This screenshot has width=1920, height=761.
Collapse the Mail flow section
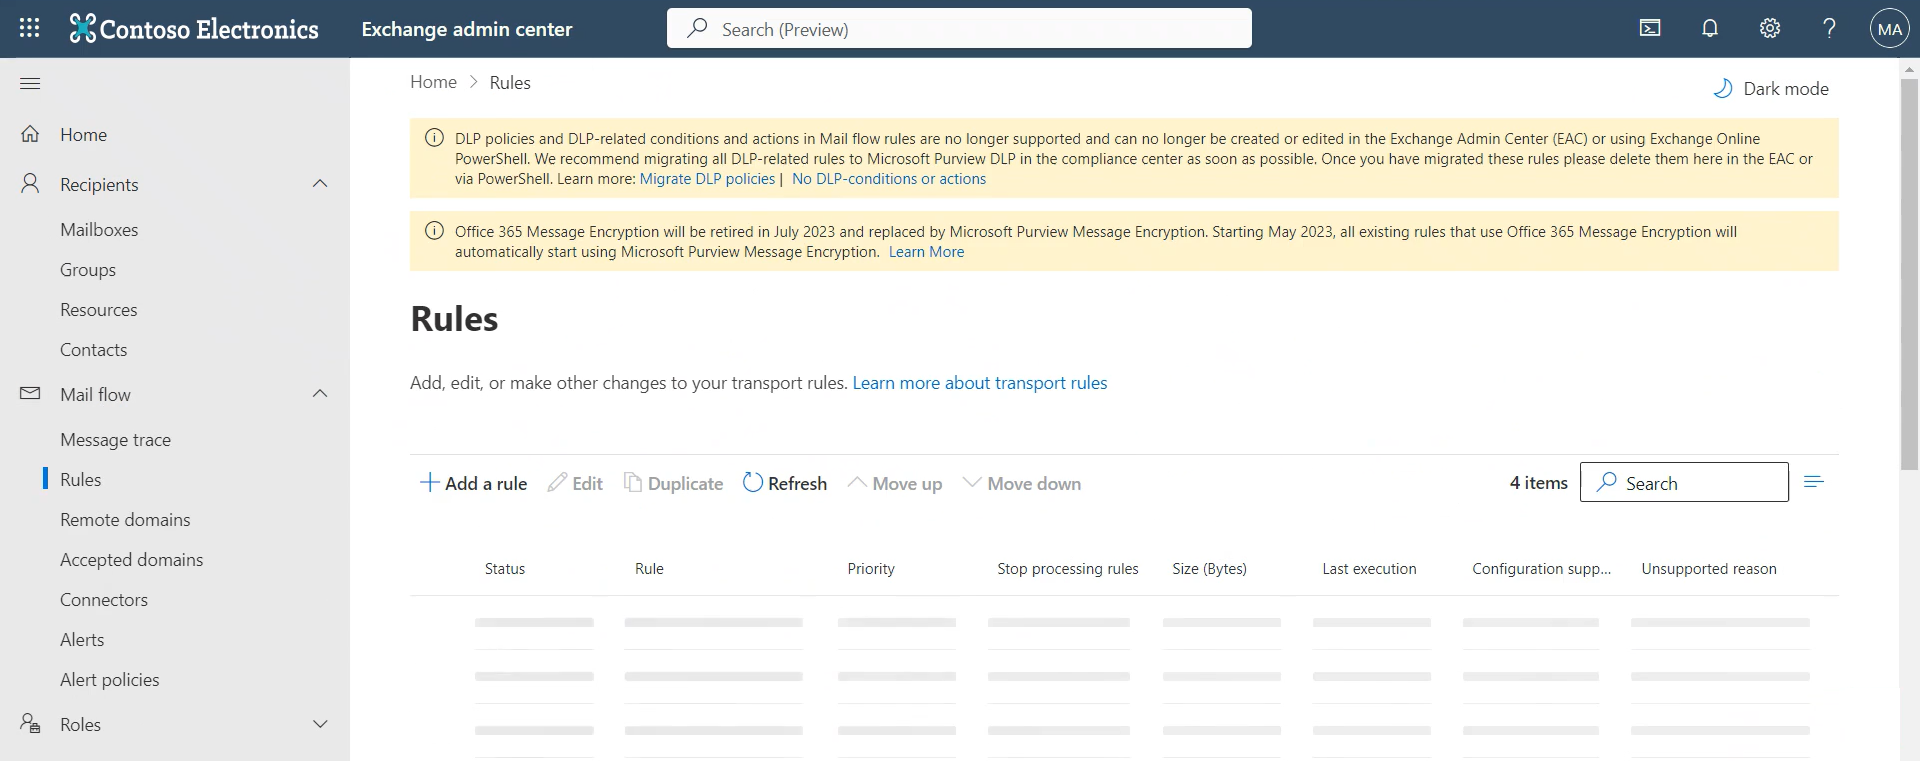(320, 394)
